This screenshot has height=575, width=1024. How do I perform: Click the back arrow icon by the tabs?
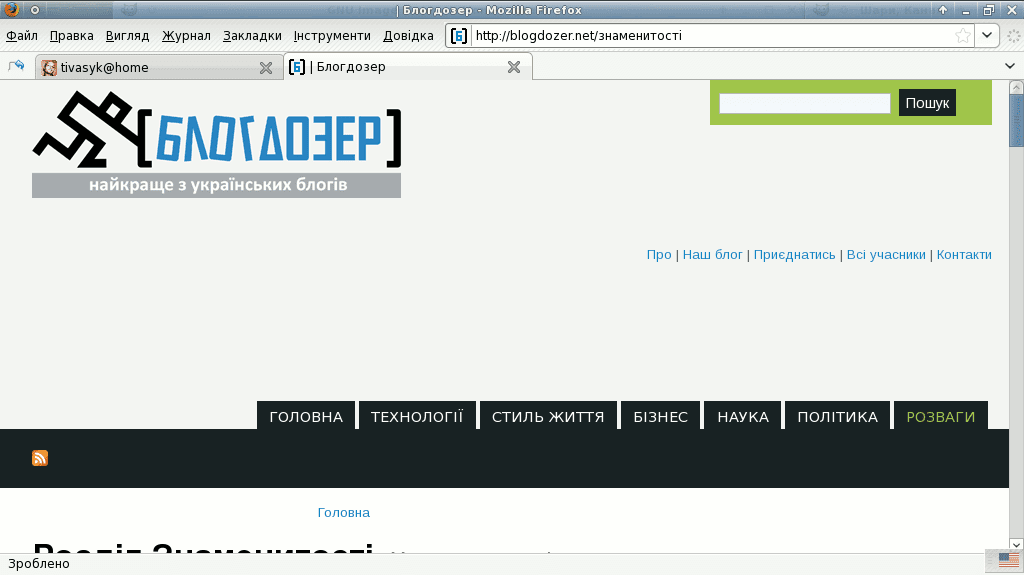click(16, 66)
